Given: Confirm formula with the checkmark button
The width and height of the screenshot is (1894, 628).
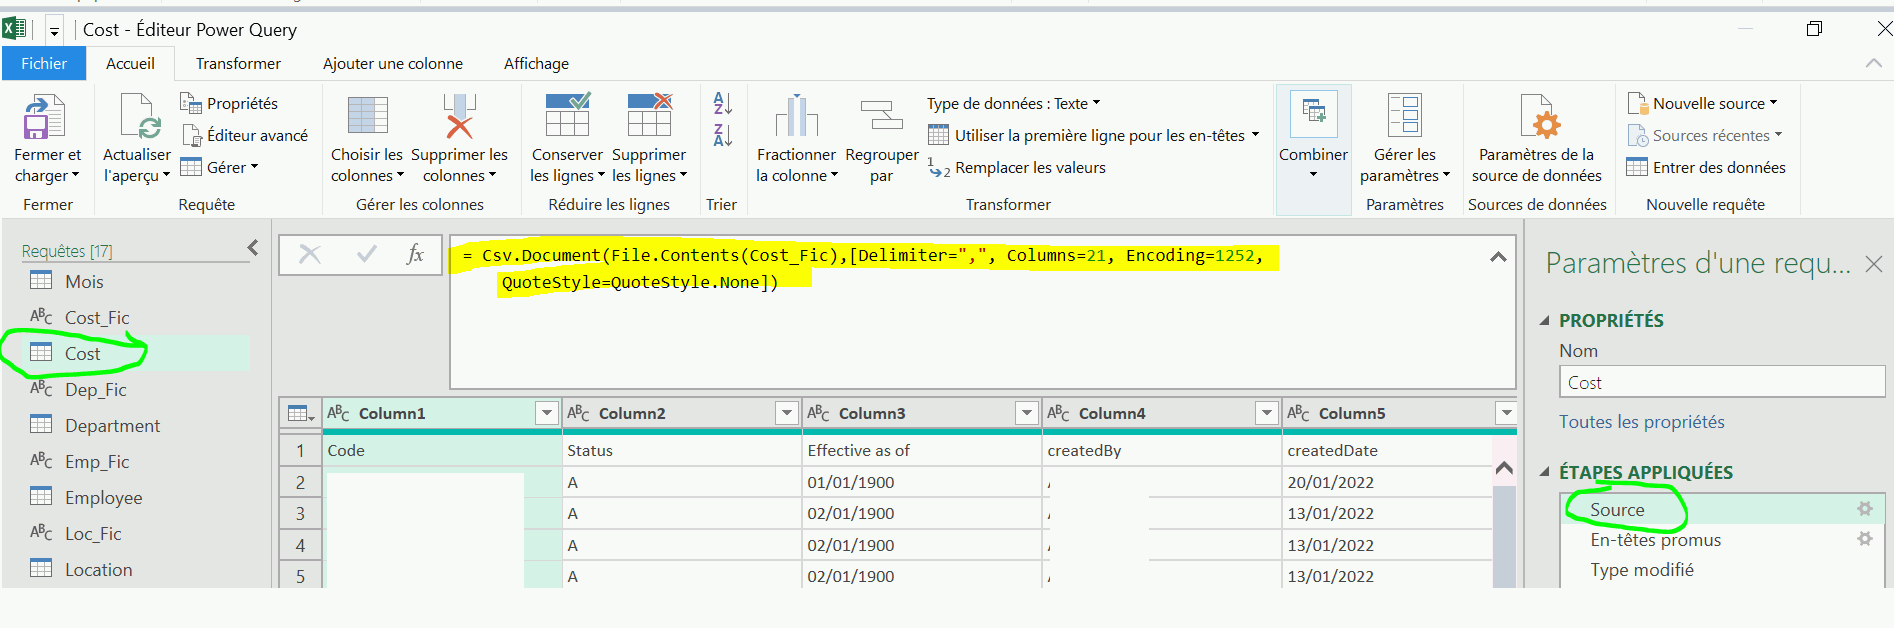Looking at the screenshot, I should click(x=367, y=255).
